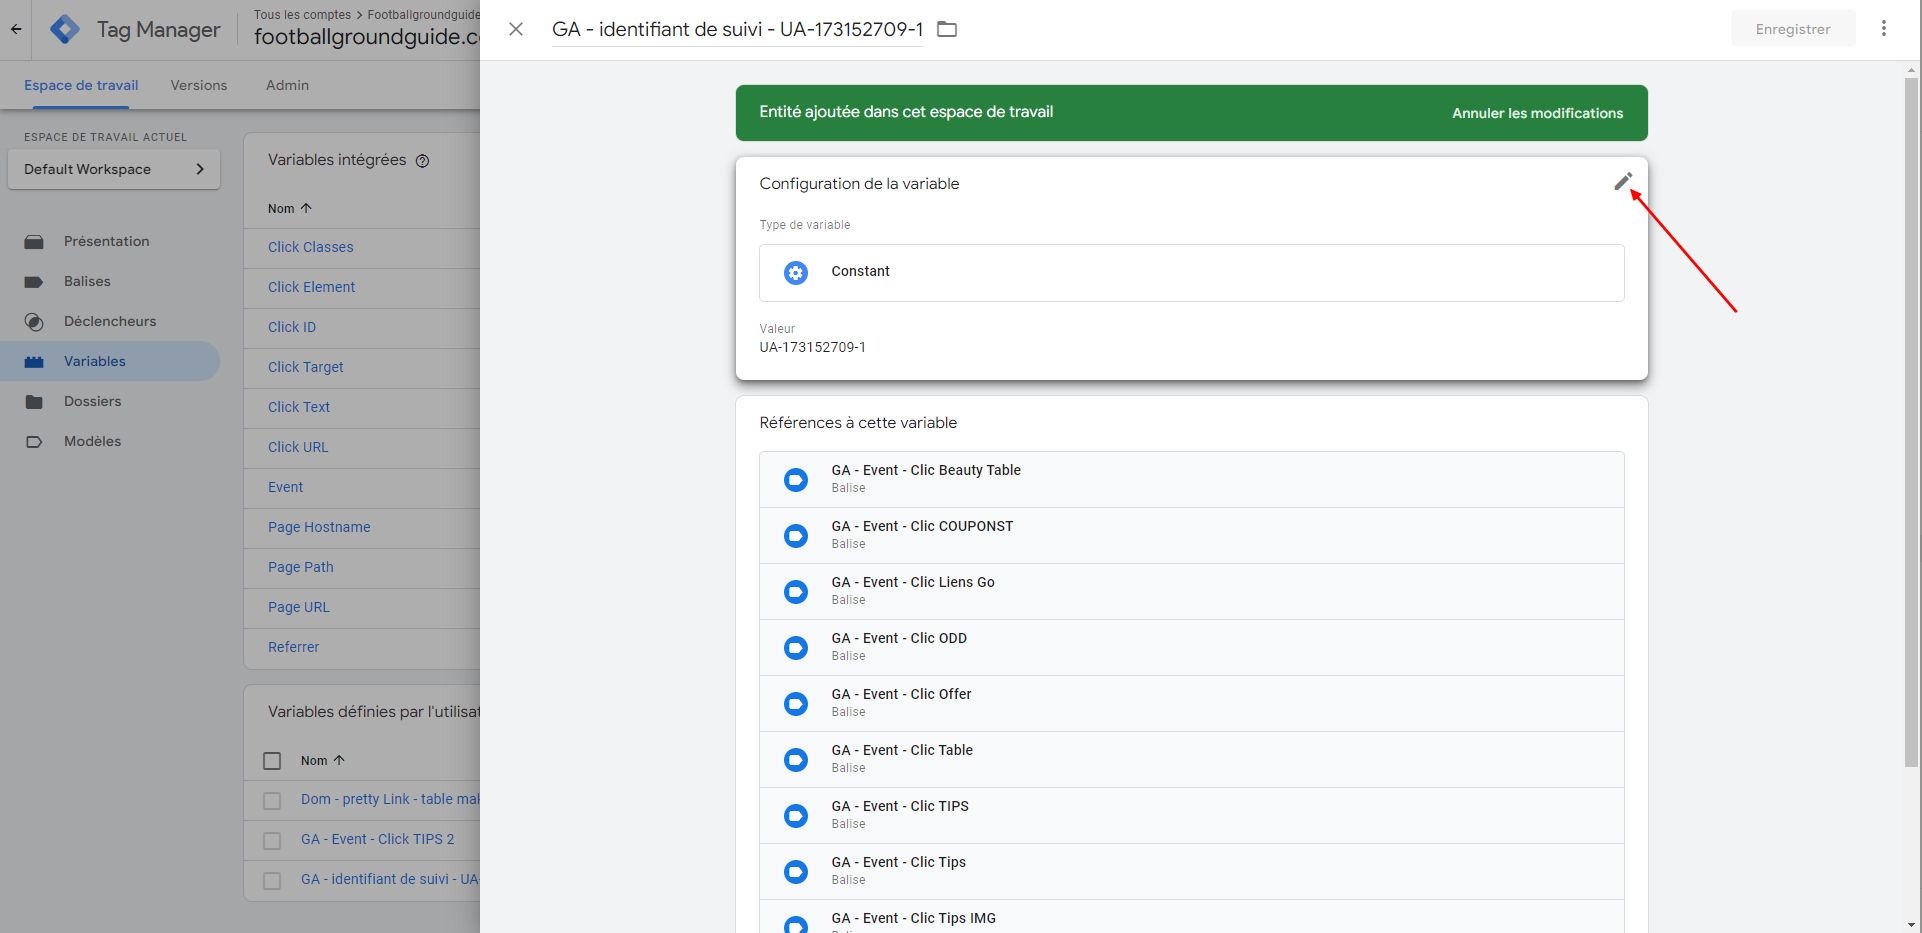1922x933 pixels.
Task: Click the folder icon next to variable name
Action: tap(946, 29)
